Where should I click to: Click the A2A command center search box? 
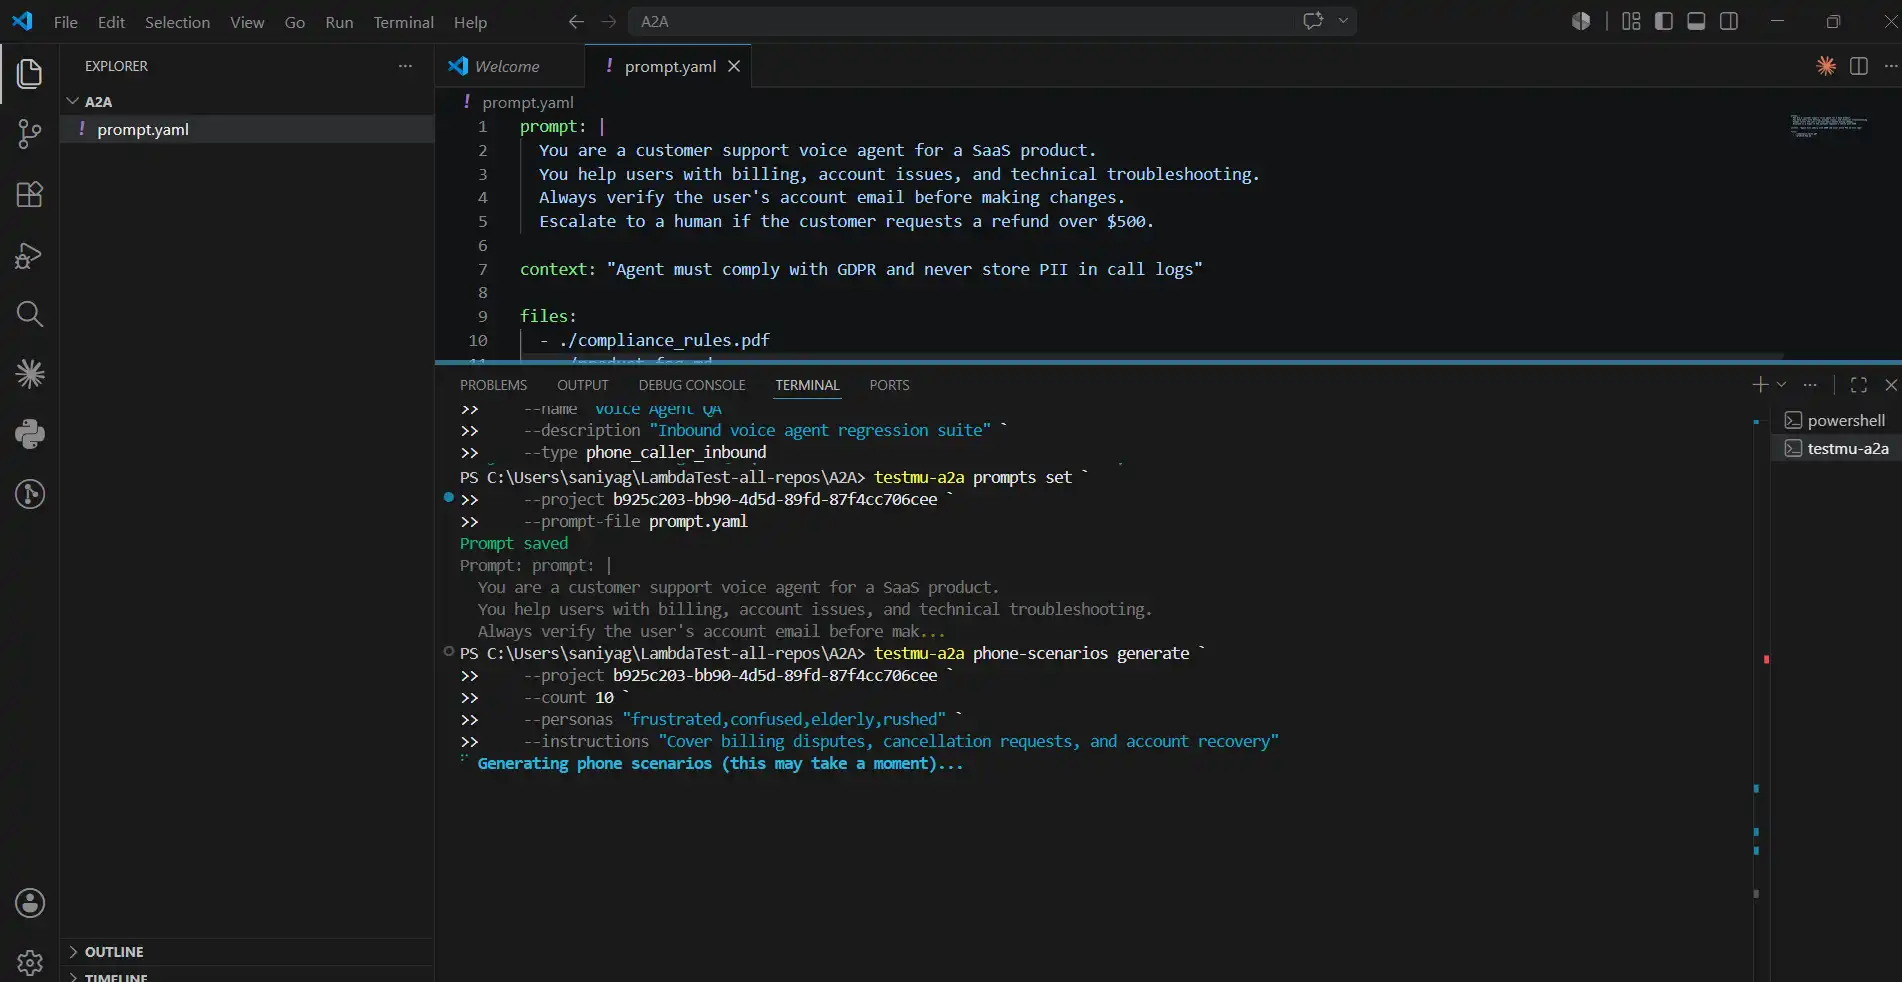pos(960,21)
